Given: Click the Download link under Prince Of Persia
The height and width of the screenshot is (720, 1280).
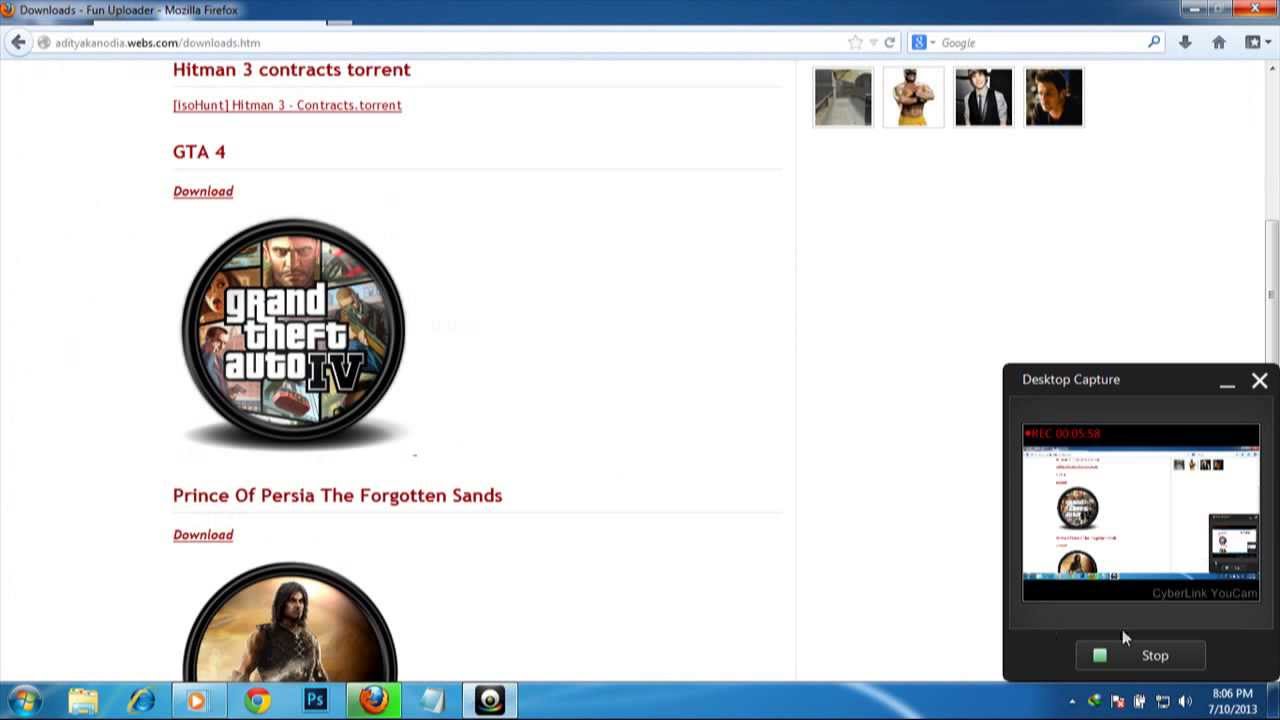Looking at the screenshot, I should (x=203, y=535).
